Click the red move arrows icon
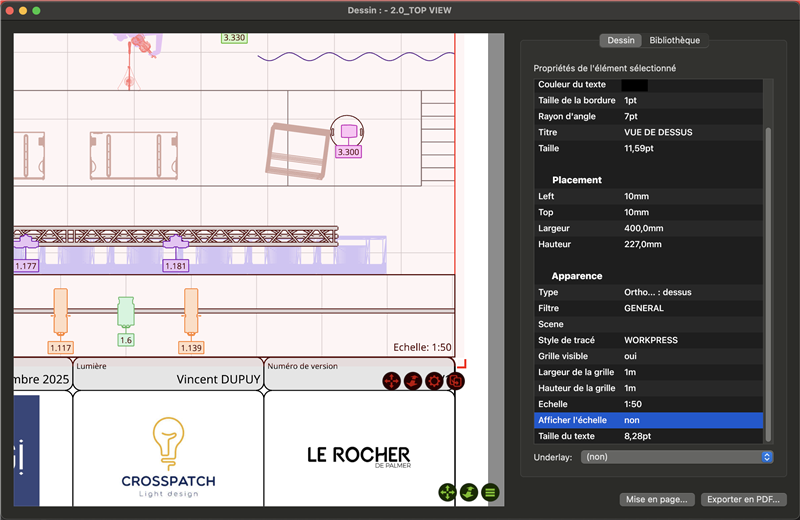Screen dimensions: 800x520 (x=392, y=381)
